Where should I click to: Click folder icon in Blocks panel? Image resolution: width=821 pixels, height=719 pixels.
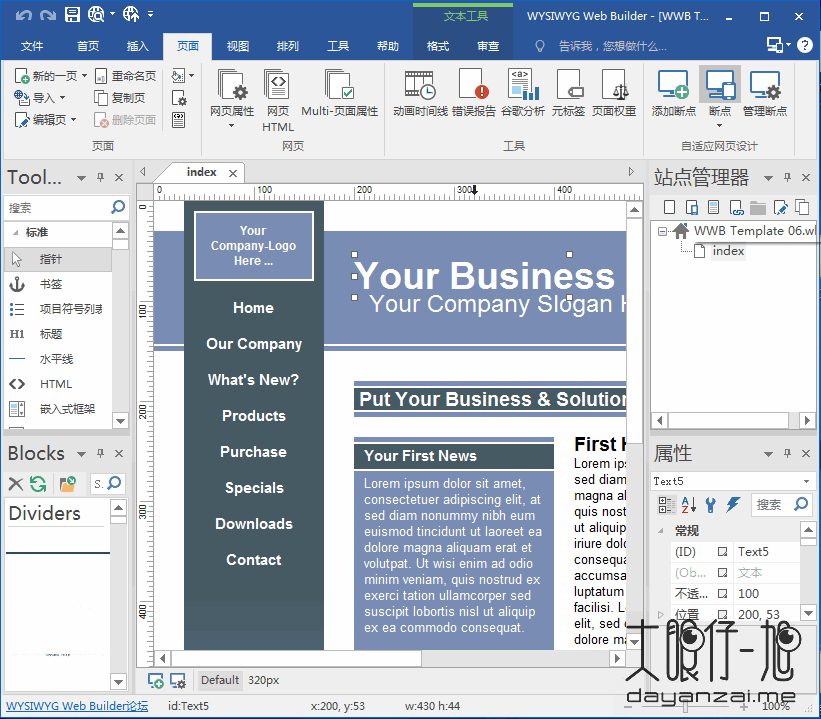68,483
